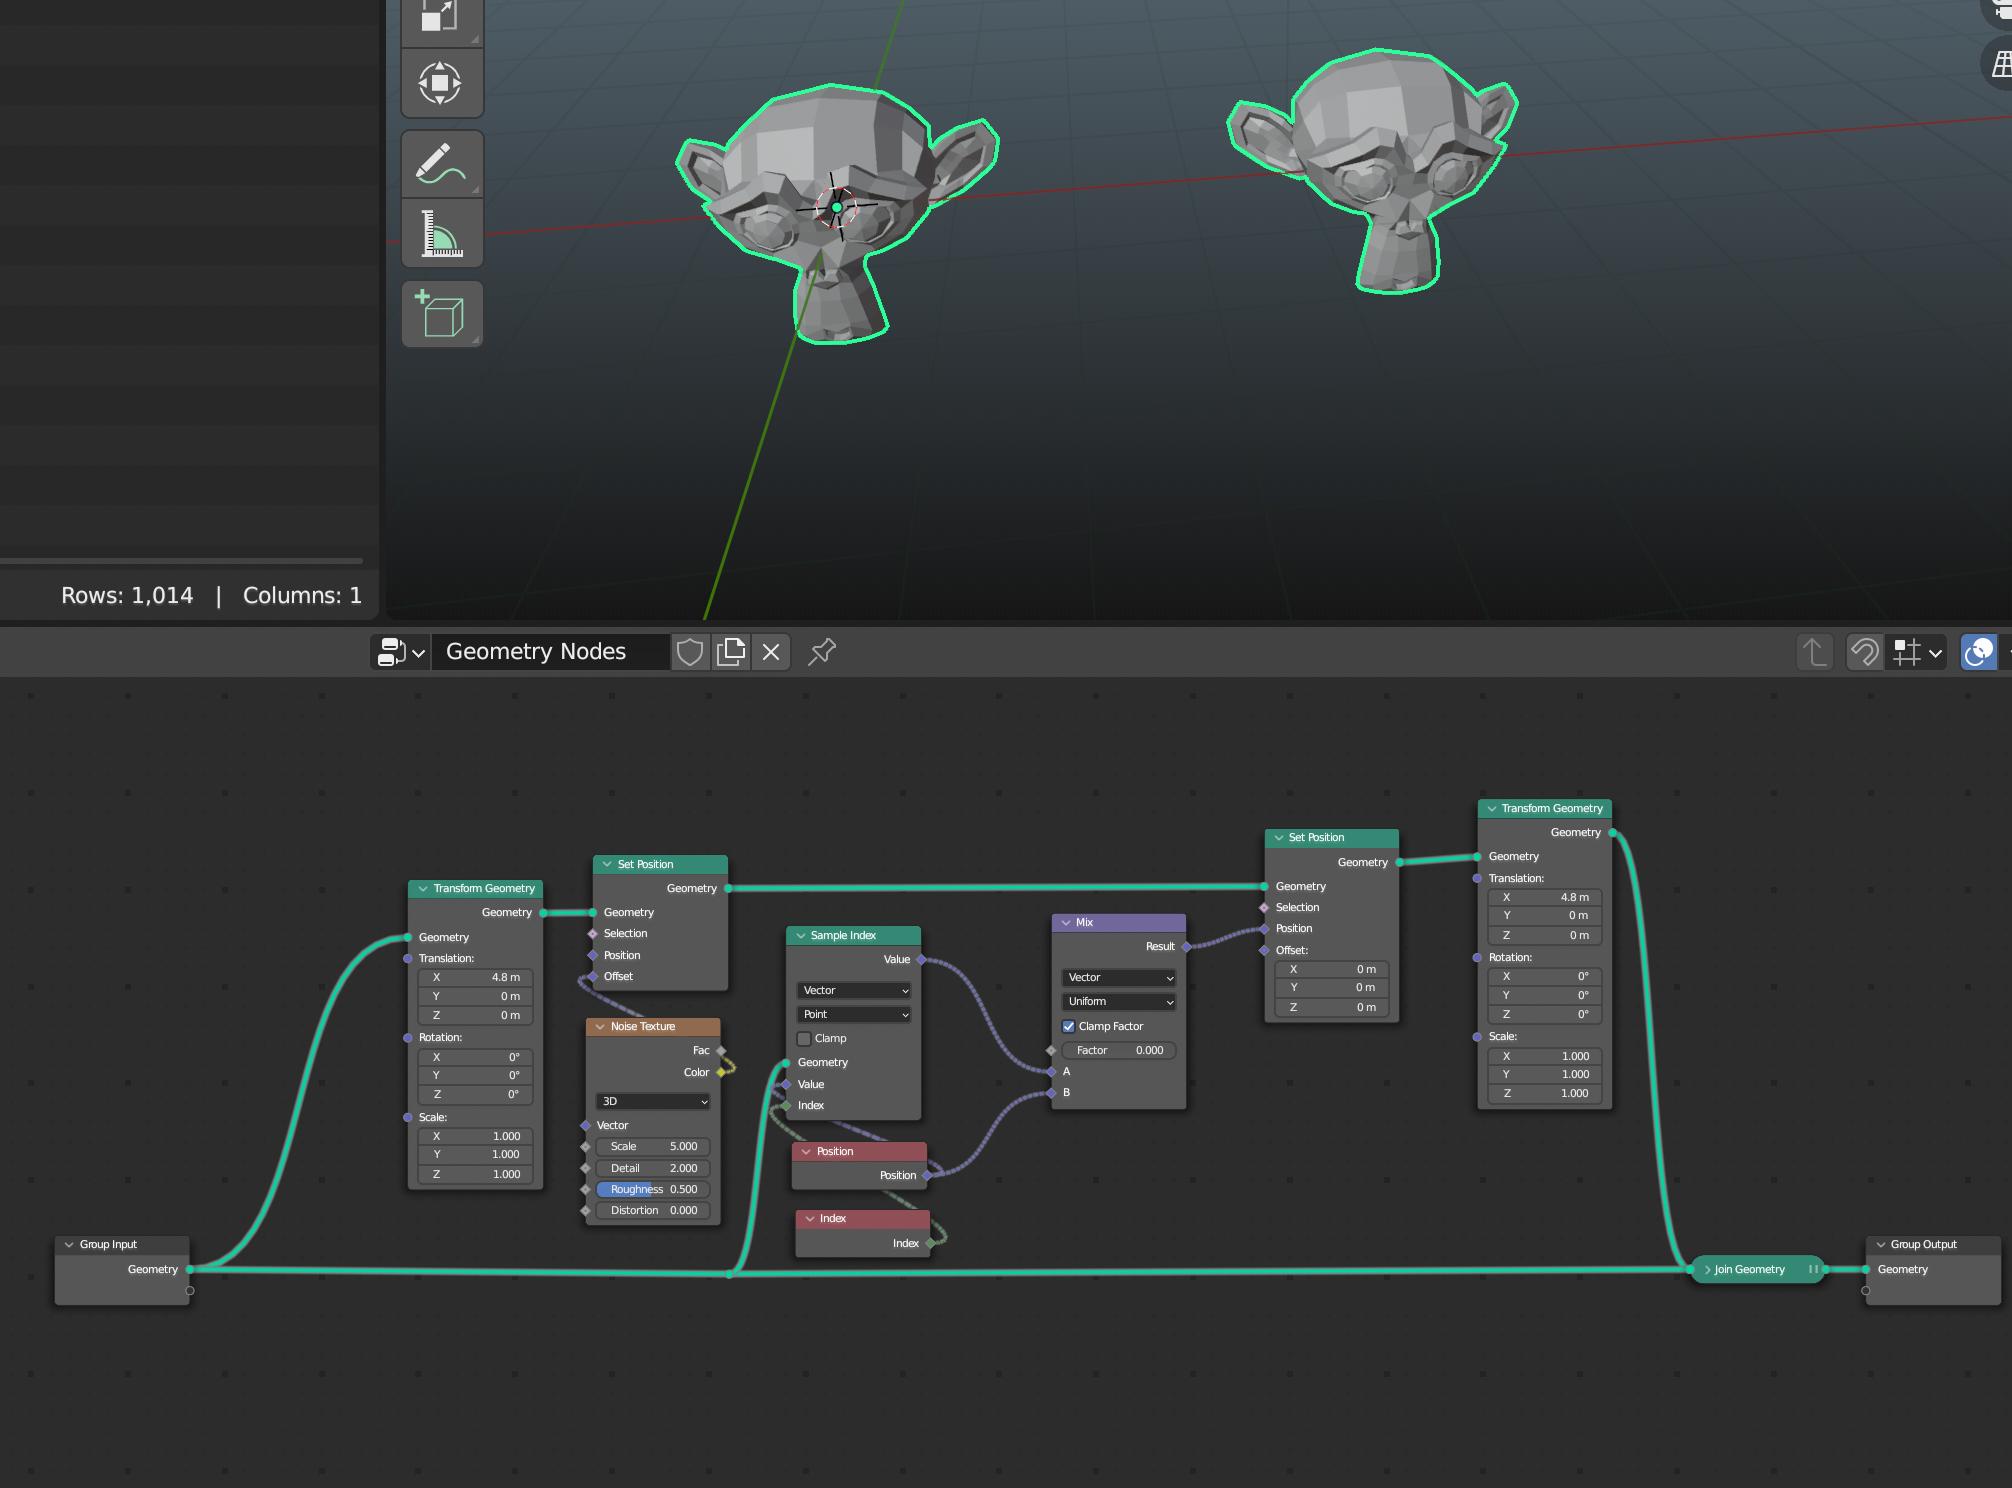Toggle fake user shield for node tree
2012x1488 pixels.
pyautogui.click(x=690, y=652)
